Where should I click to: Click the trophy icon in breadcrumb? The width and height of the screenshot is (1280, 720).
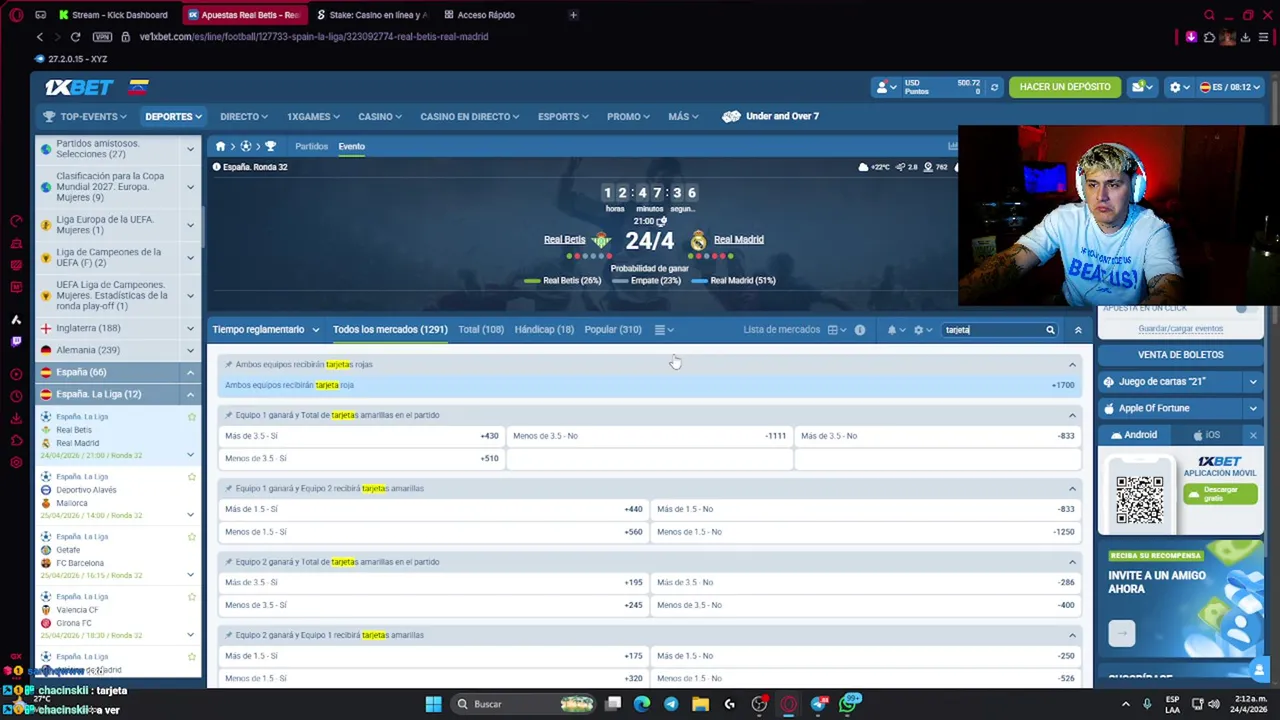(x=270, y=146)
